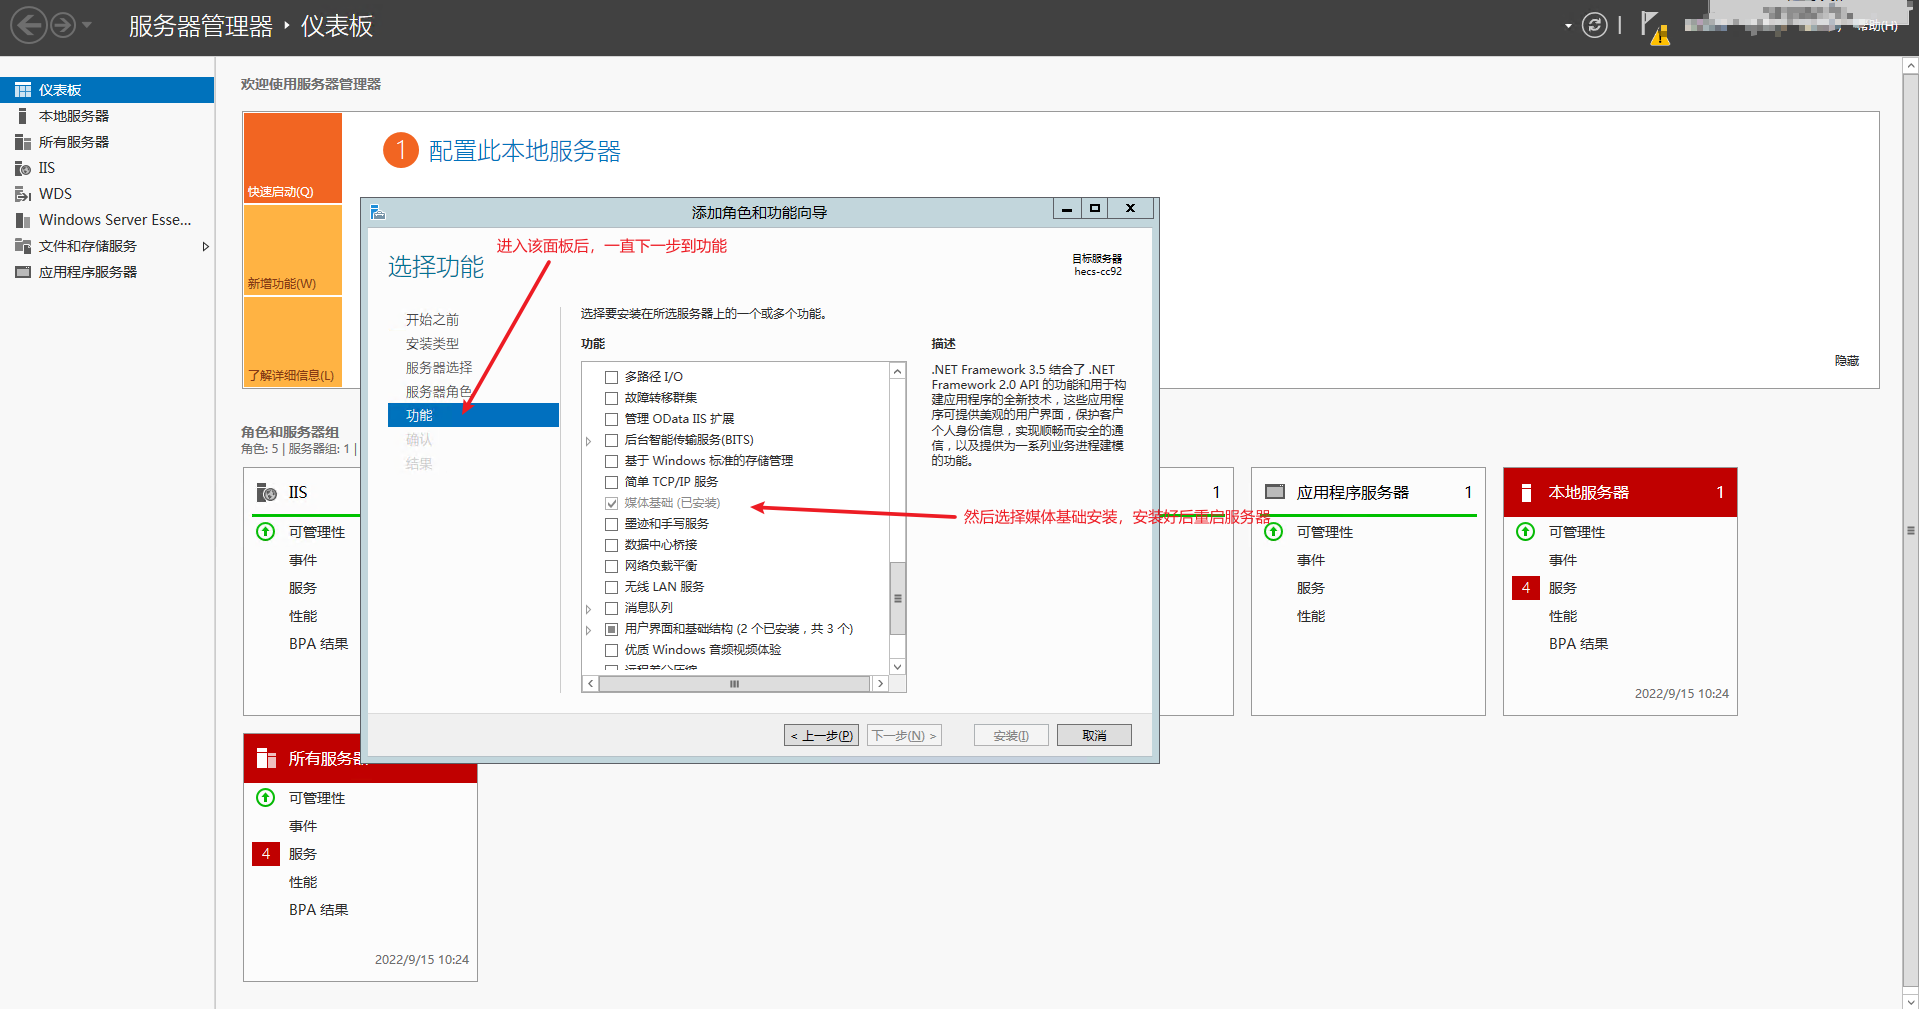
Task: Click the 上一步(P) button
Action: click(x=822, y=735)
